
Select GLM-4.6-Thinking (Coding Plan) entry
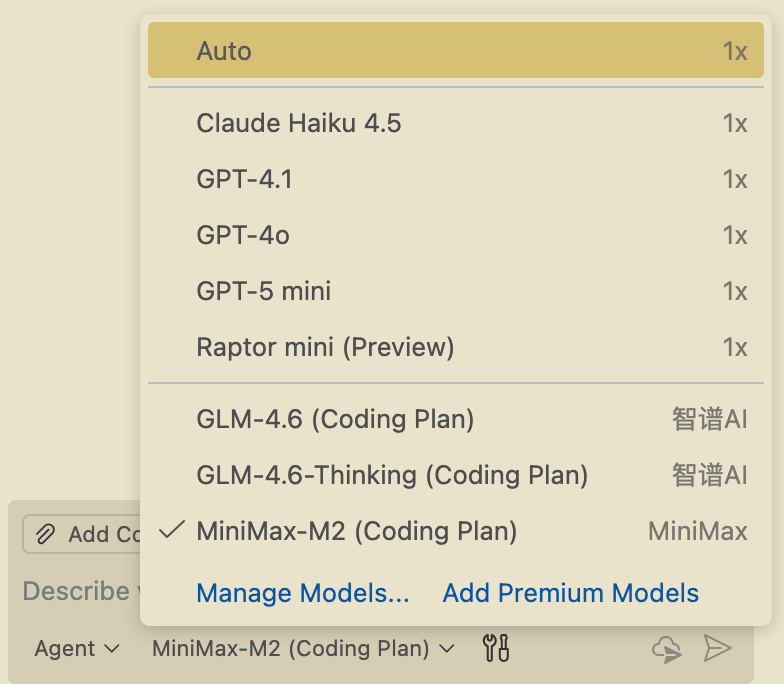pyautogui.click(x=456, y=475)
